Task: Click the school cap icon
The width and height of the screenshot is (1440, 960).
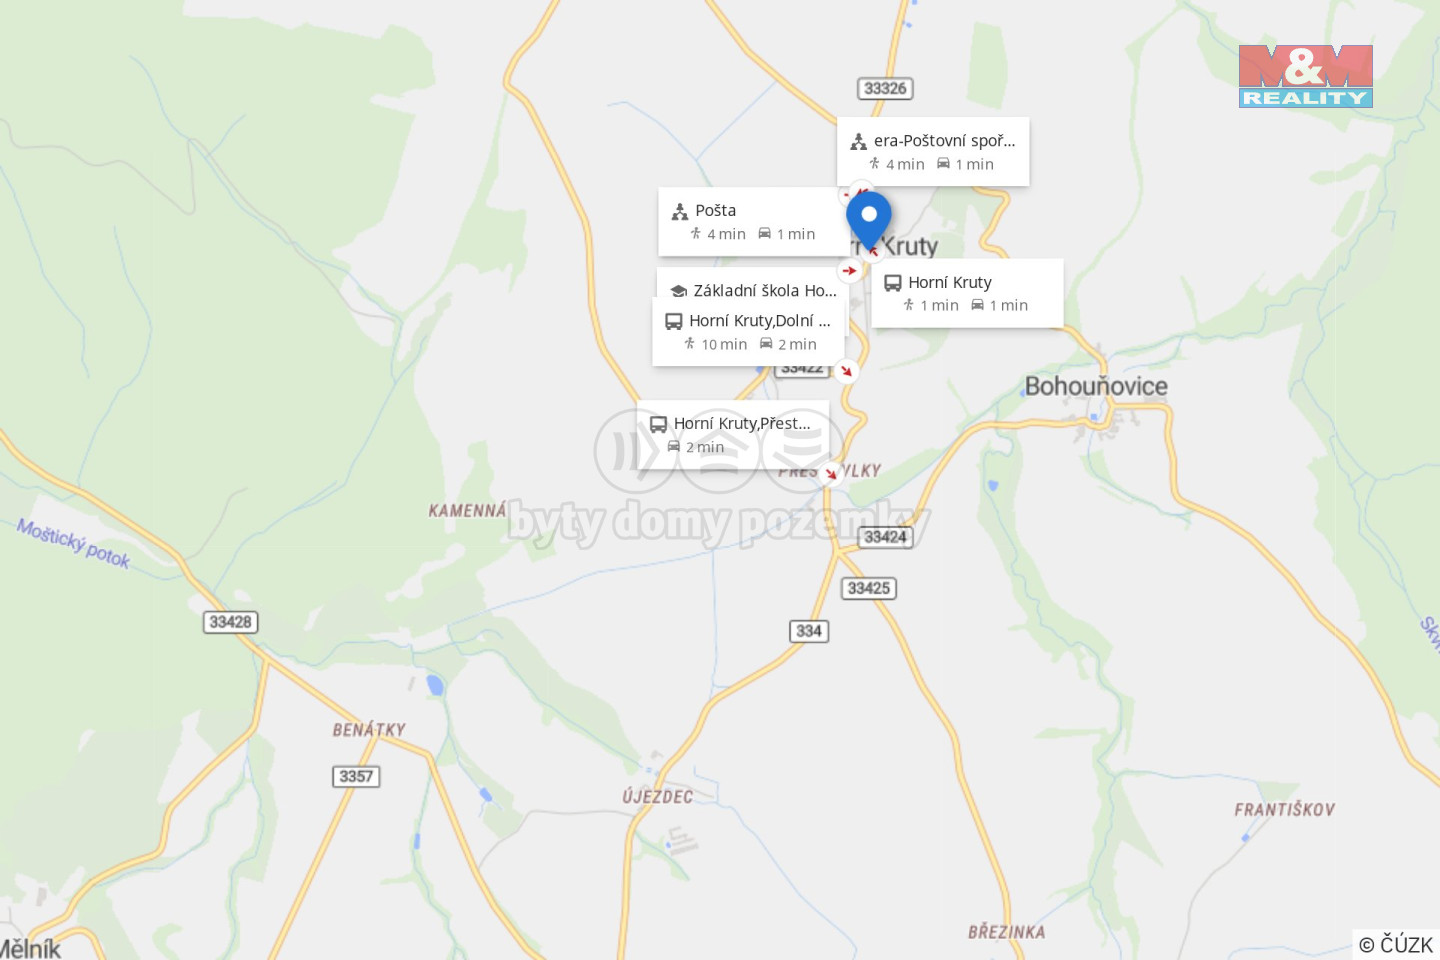Action: coord(678,291)
